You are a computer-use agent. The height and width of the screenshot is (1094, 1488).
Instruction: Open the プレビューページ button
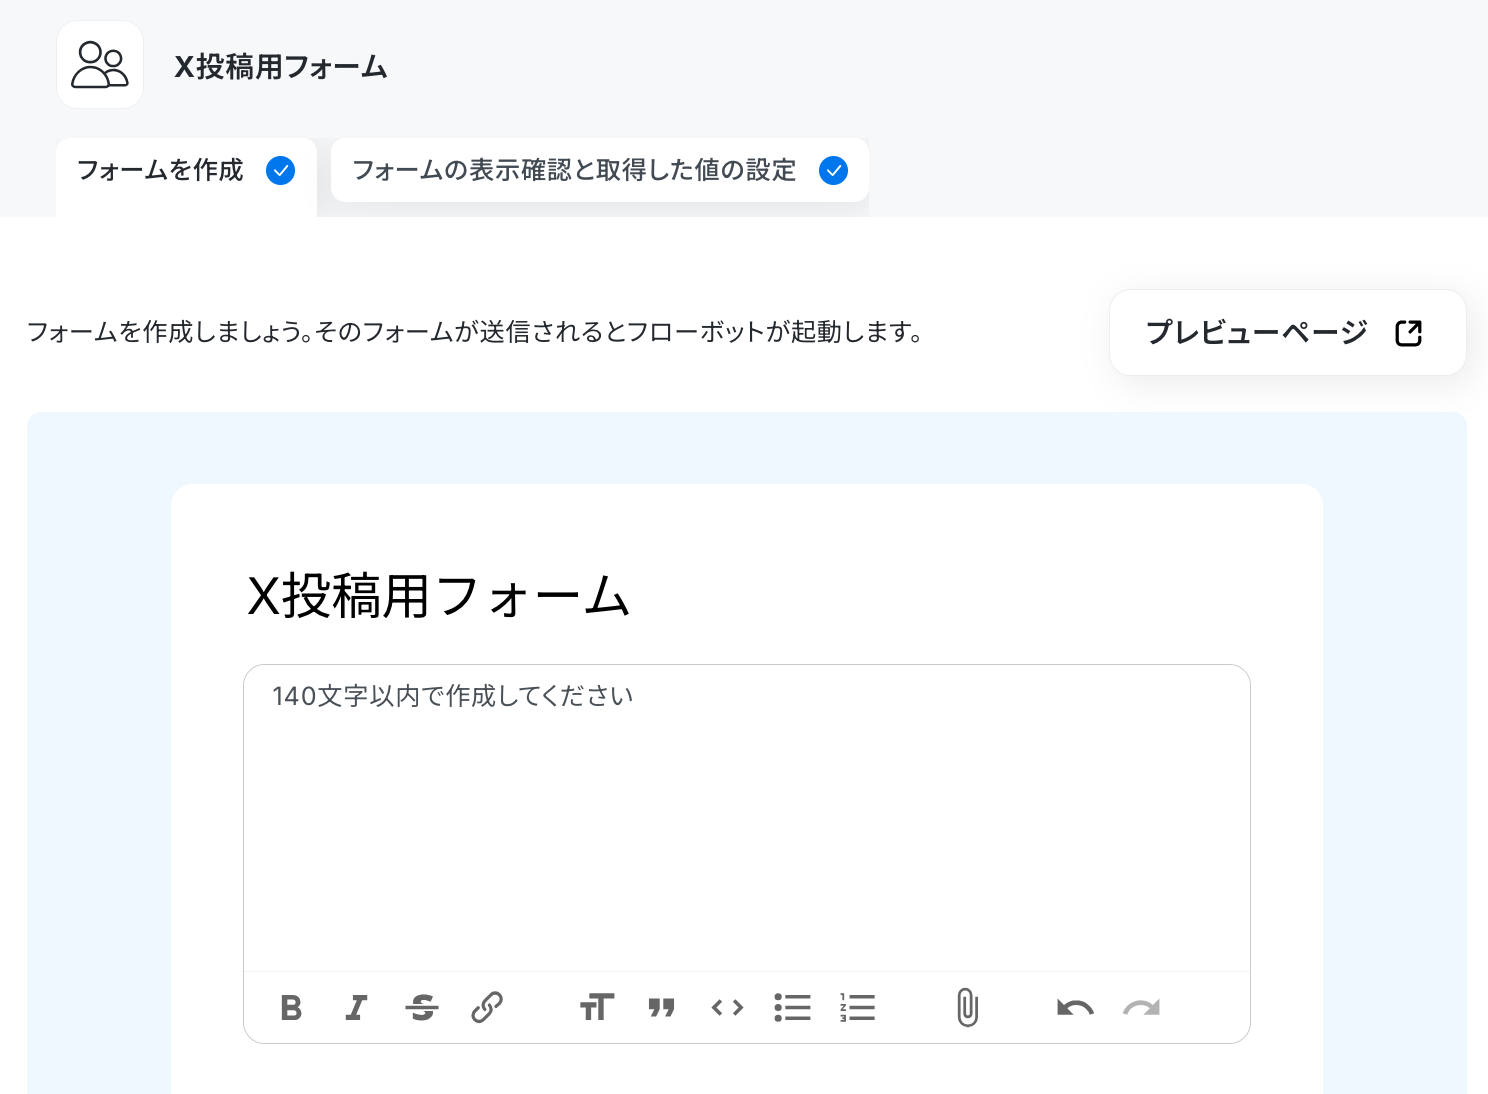1288,333
